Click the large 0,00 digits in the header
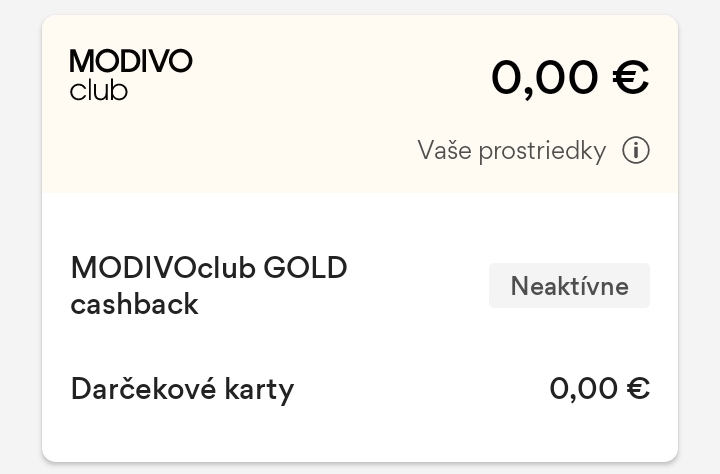The image size is (720, 474). pyautogui.click(x=545, y=77)
